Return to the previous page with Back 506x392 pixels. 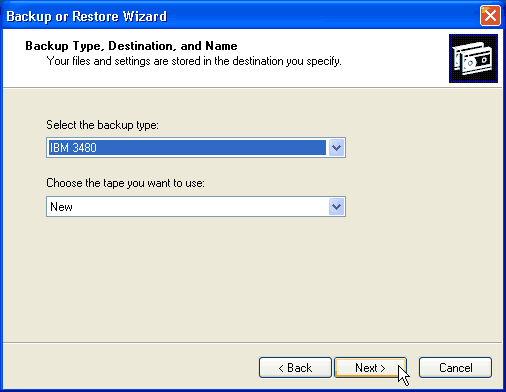(295, 368)
